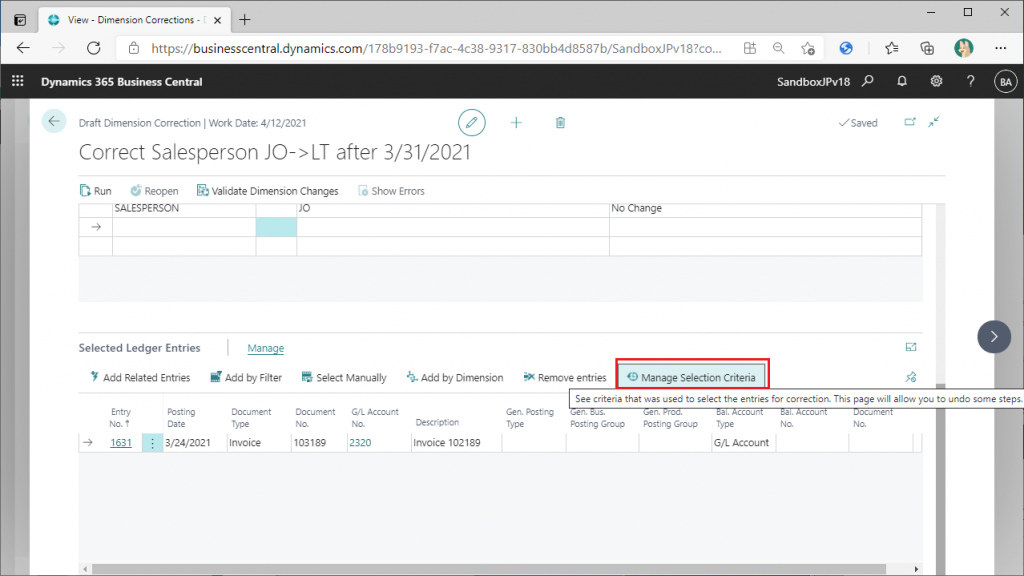Click the search magnifier in the app header
The image size is (1024, 576).
click(868, 81)
